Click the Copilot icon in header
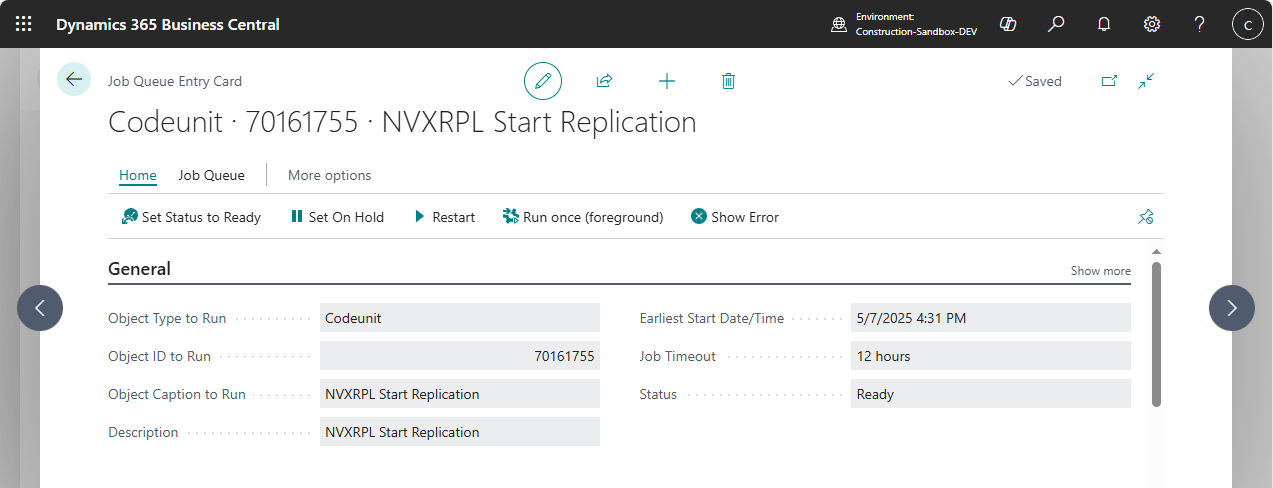1273x488 pixels. pos(1008,24)
